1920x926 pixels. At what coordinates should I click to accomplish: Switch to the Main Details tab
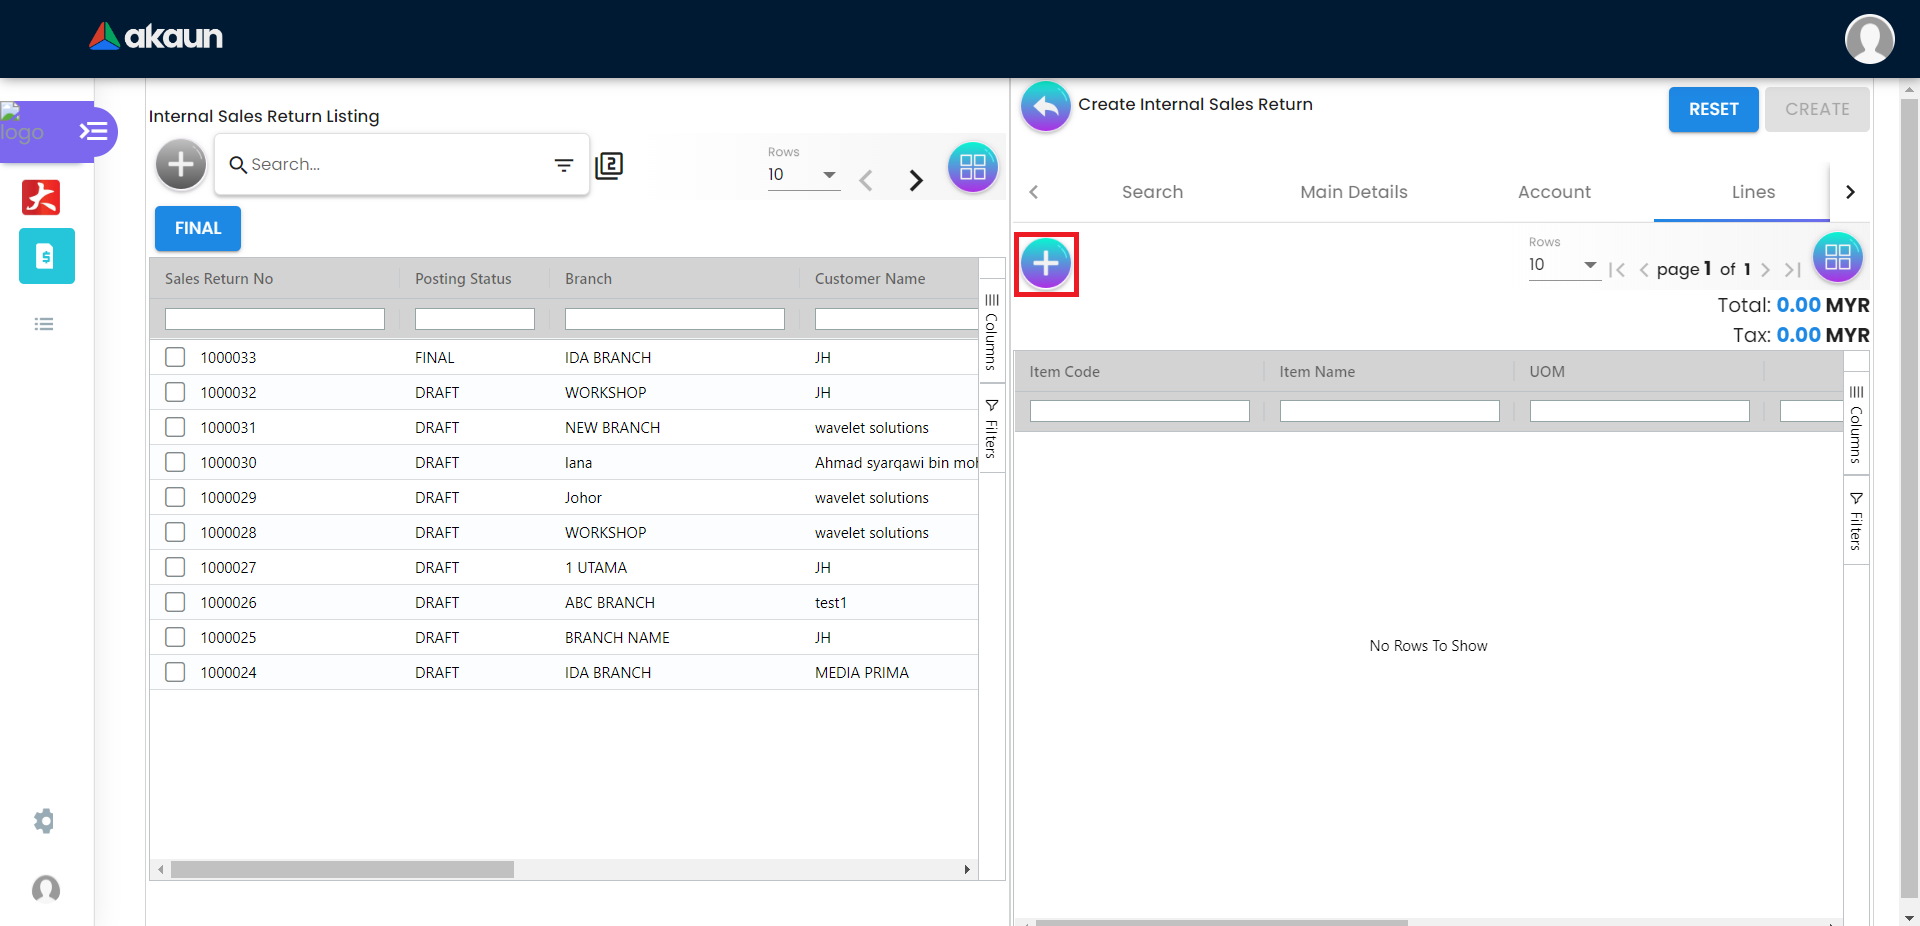point(1353,192)
